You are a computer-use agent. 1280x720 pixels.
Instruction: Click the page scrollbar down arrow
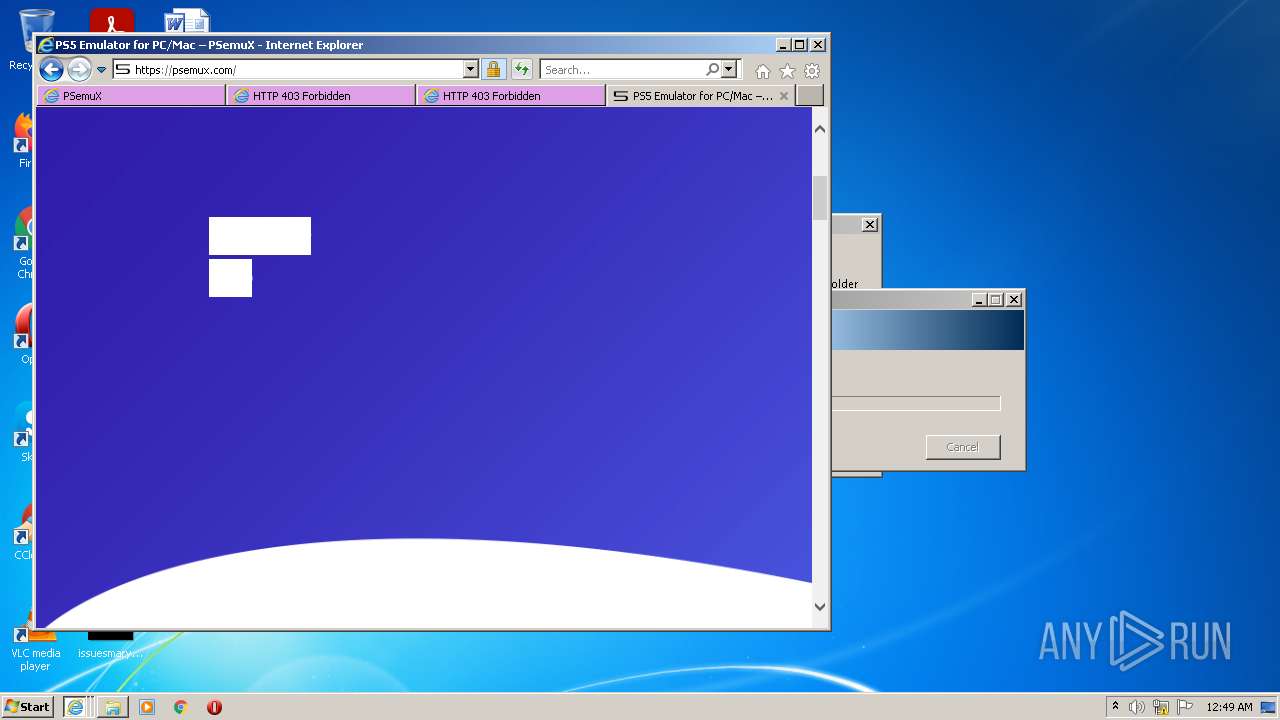pyautogui.click(x=820, y=606)
